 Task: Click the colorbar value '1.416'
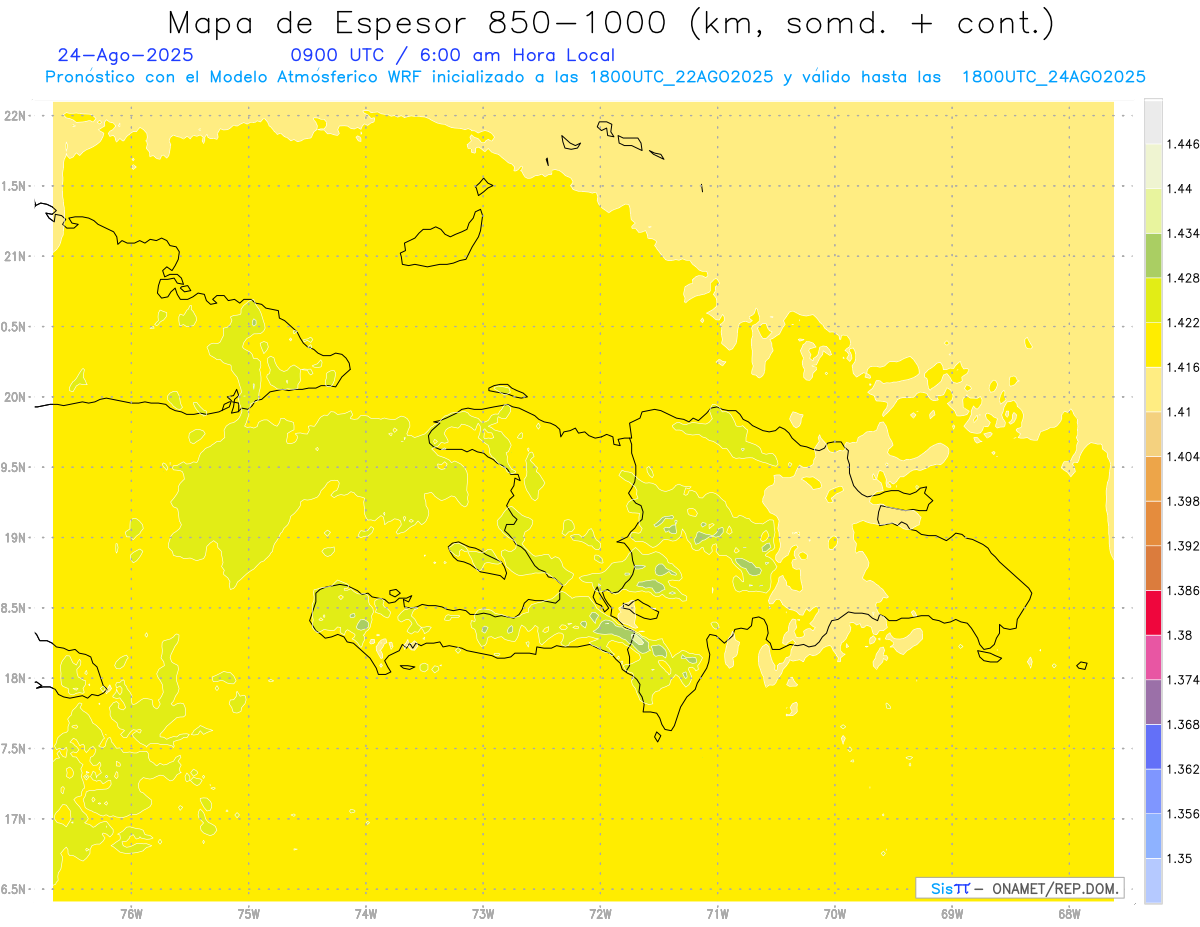pos(1185,367)
